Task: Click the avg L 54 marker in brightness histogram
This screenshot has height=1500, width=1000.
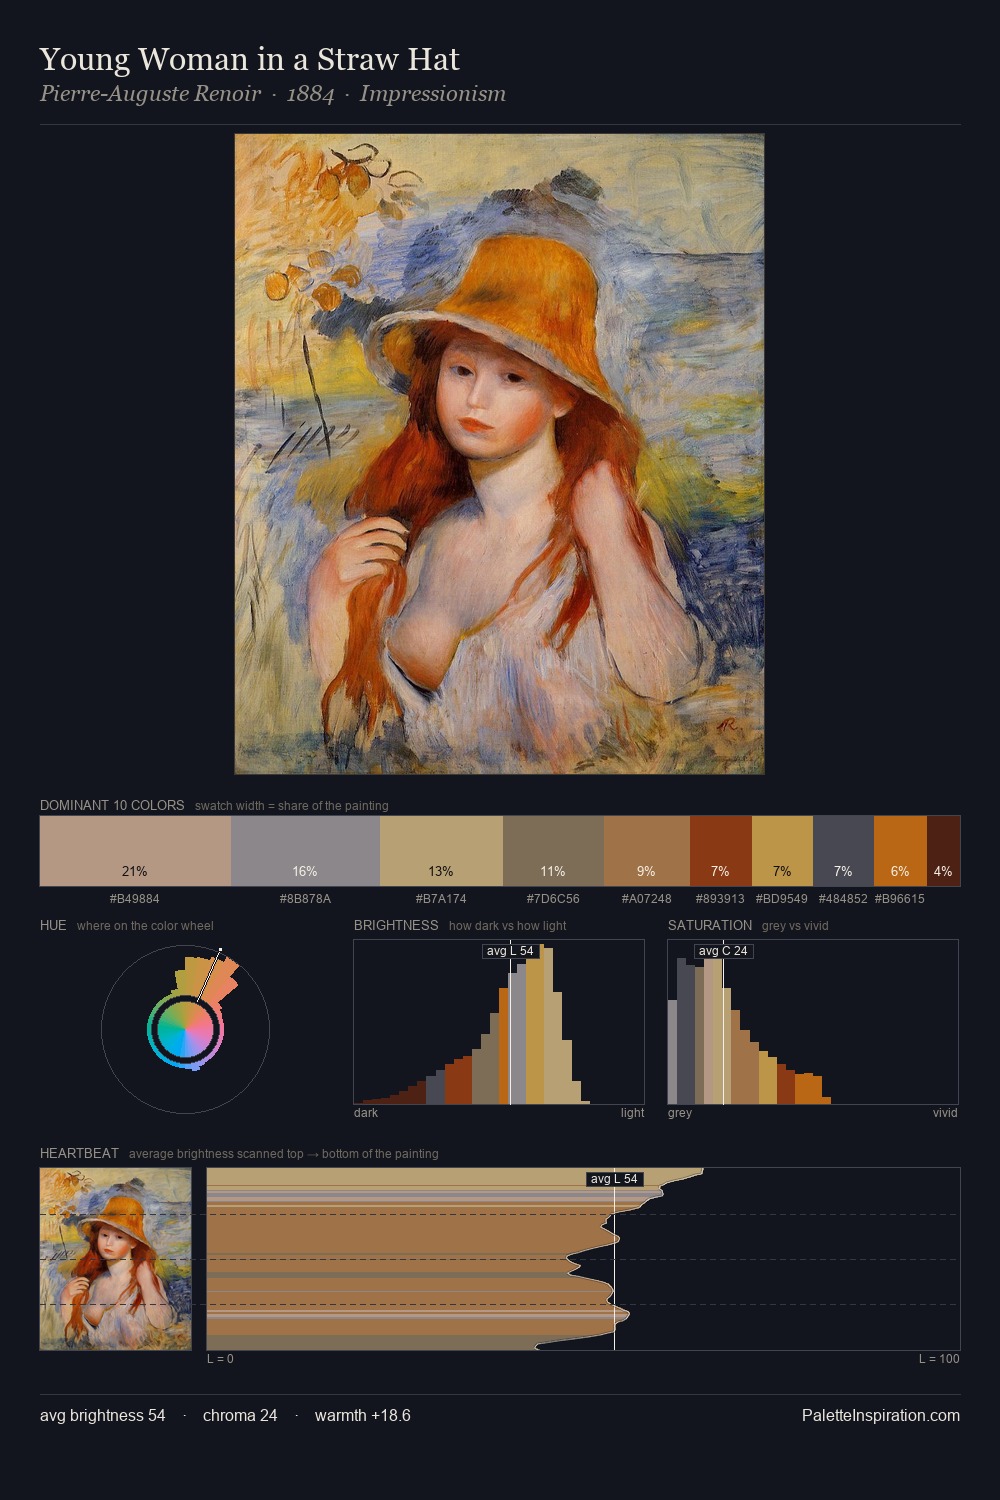Action: tap(510, 951)
